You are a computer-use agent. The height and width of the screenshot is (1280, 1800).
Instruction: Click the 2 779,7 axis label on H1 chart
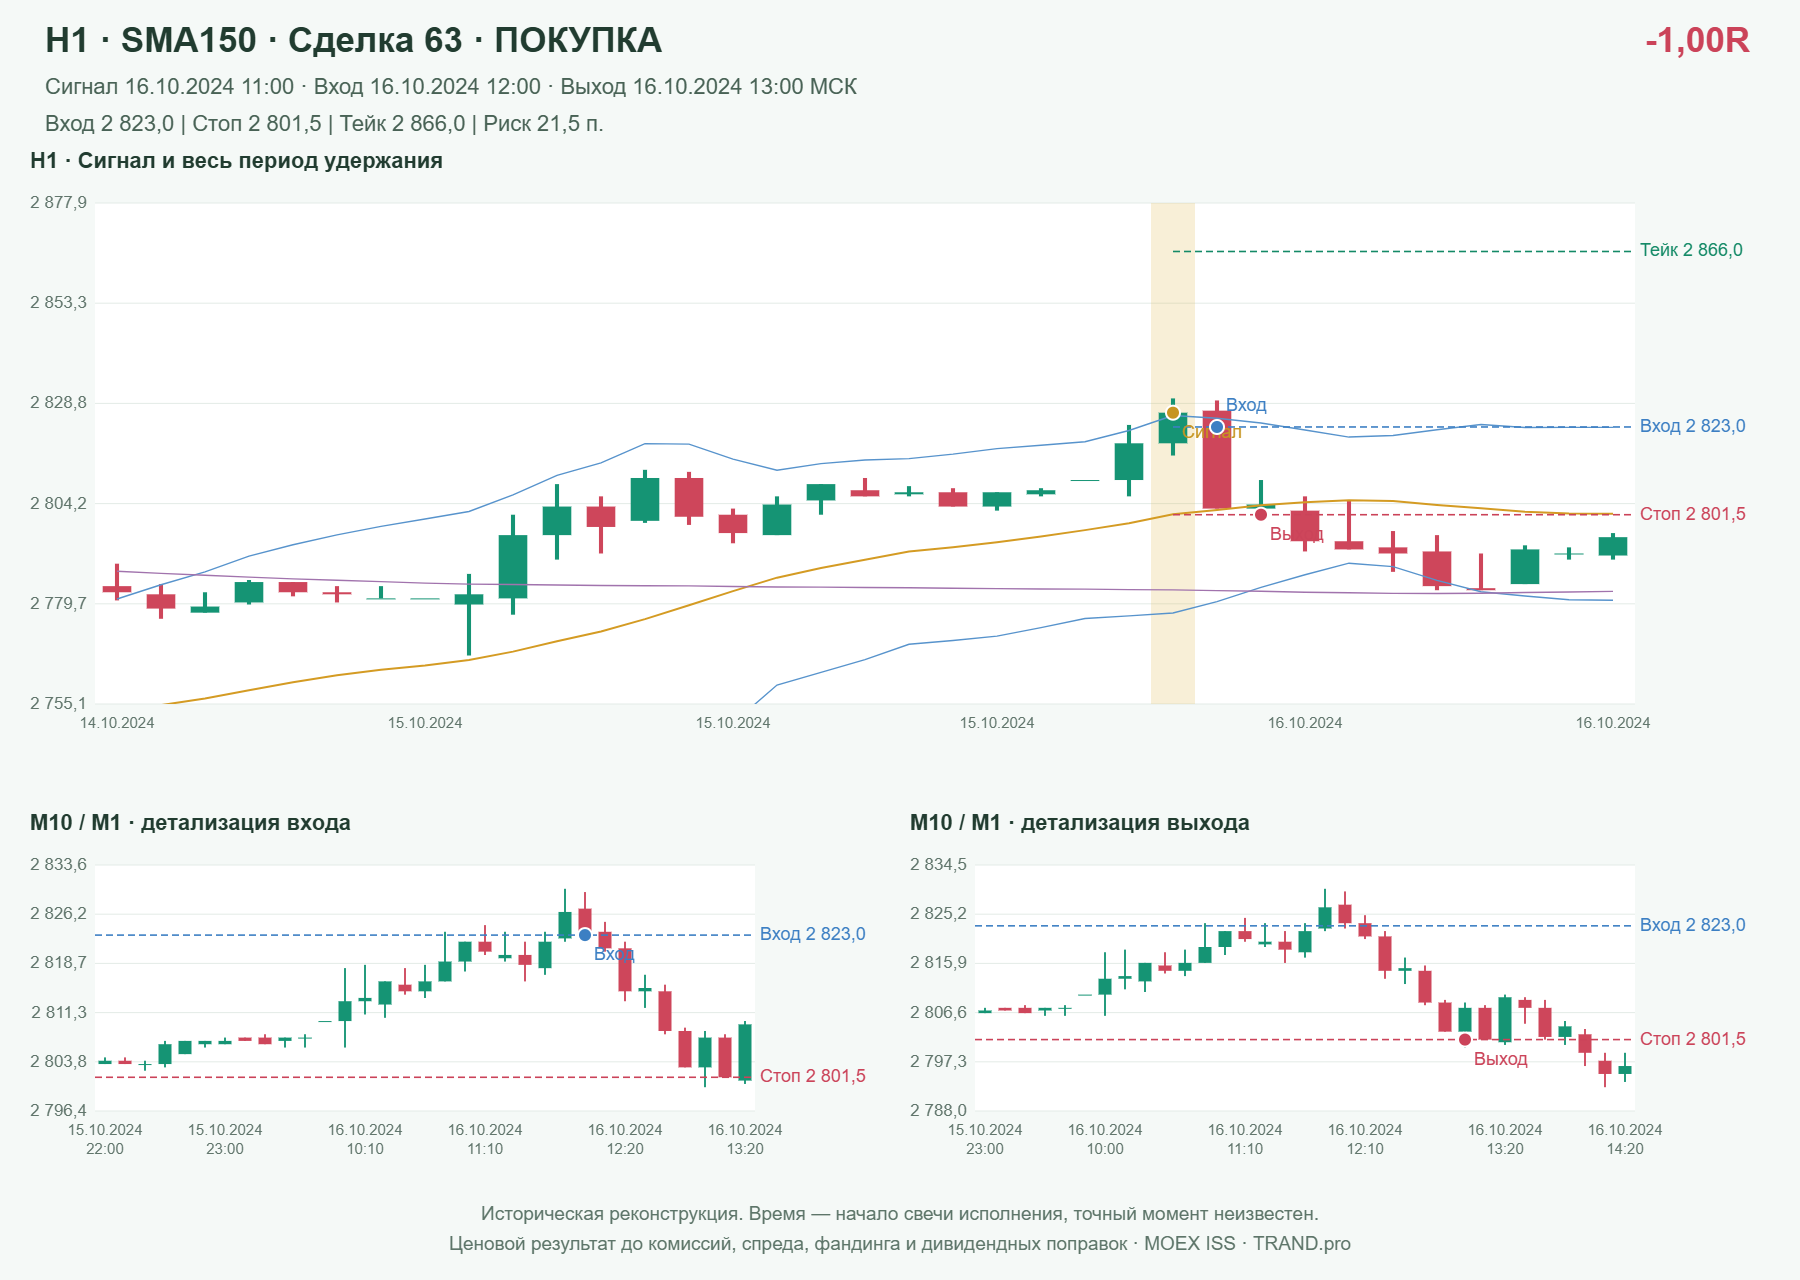click(58, 604)
